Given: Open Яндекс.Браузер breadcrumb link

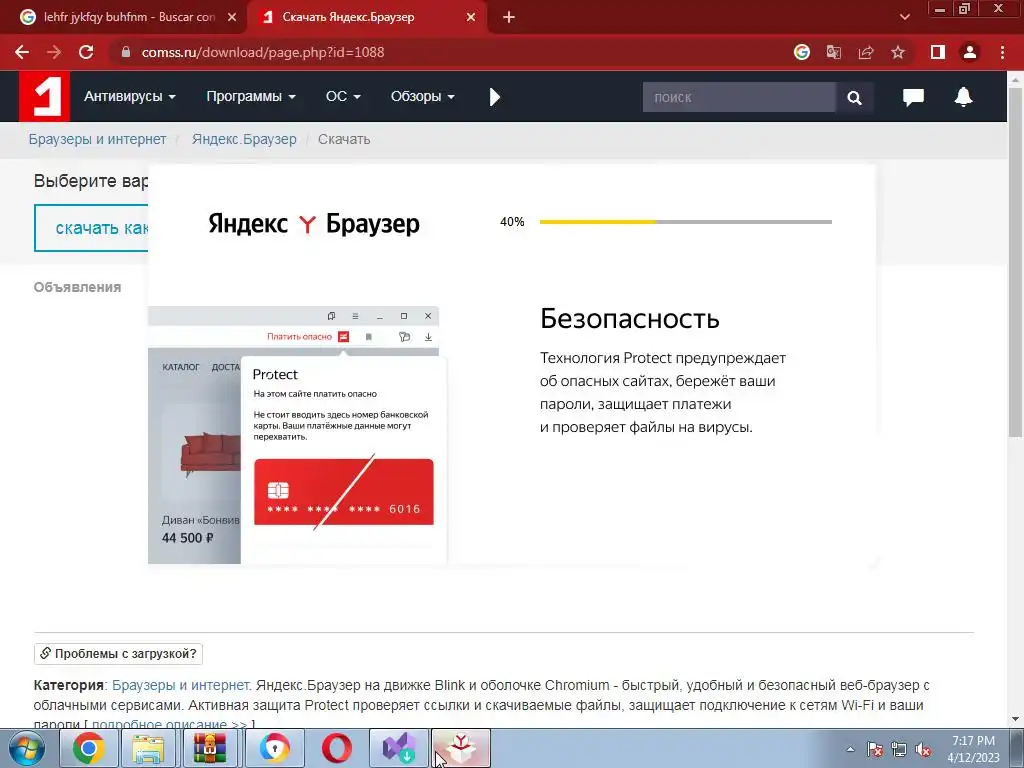Looking at the screenshot, I should tap(244, 139).
